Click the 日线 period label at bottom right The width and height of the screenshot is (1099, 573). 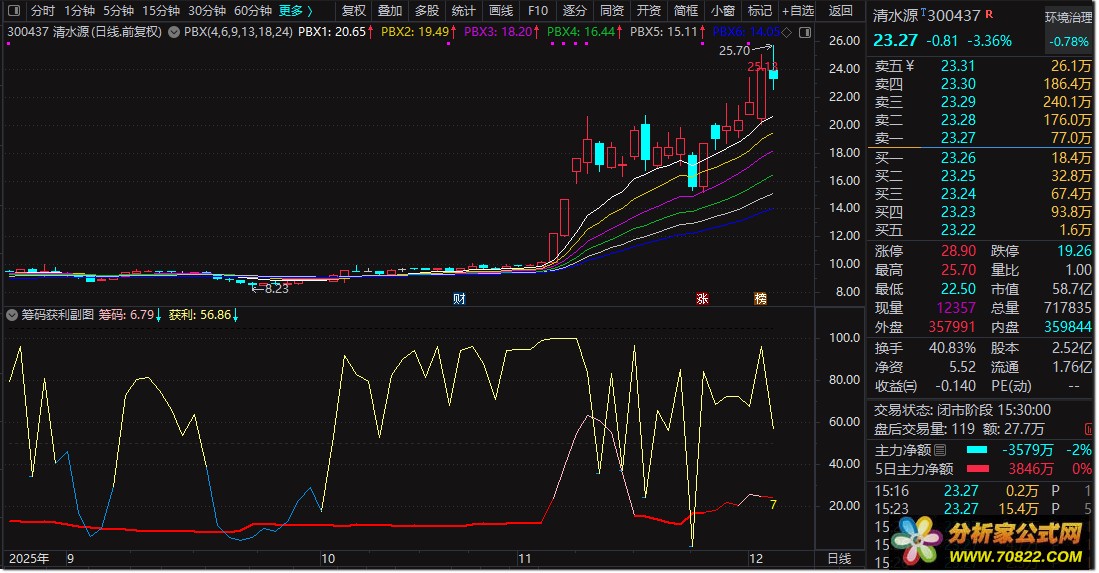(839, 558)
